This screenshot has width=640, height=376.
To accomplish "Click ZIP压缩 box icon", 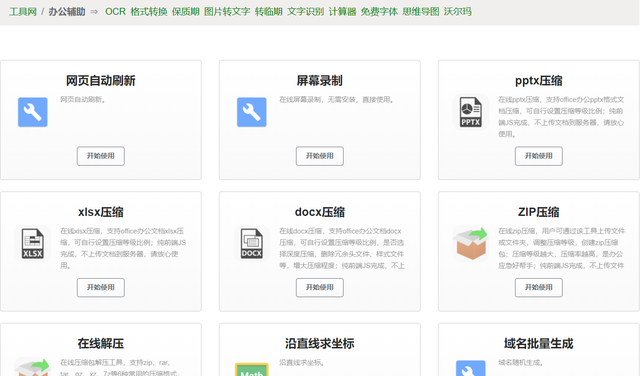I will coord(471,244).
